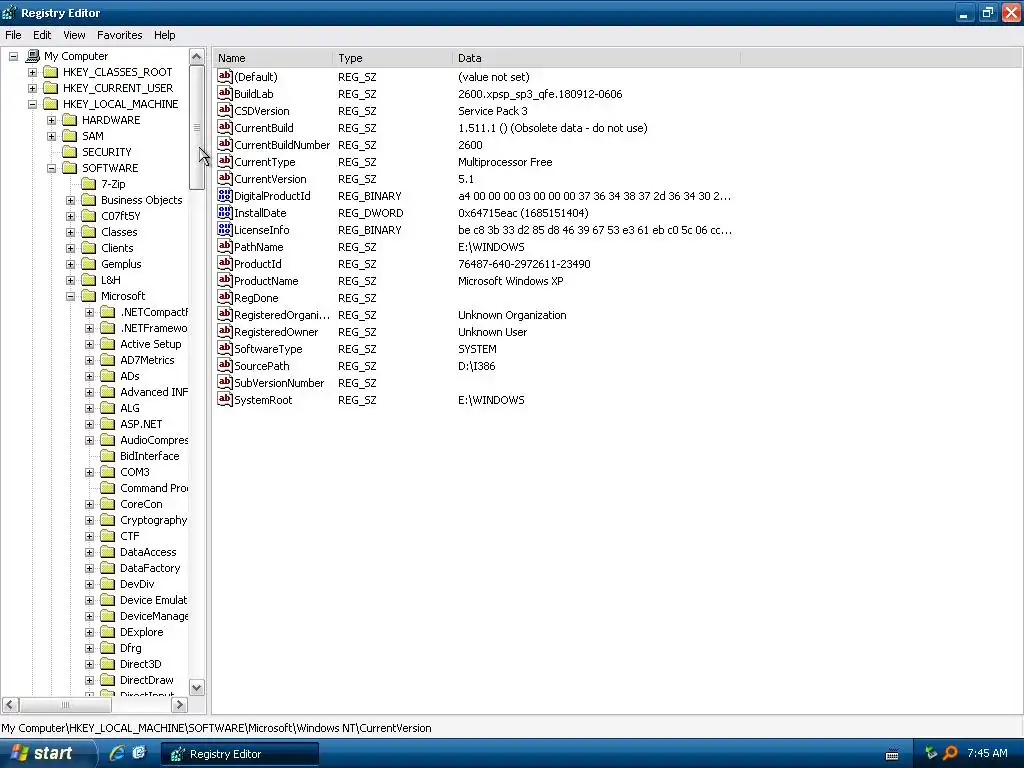Image resolution: width=1024 pixels, height=768 pixels.
Task: Click the Cryptography folder icon
Action: [107, 520]
